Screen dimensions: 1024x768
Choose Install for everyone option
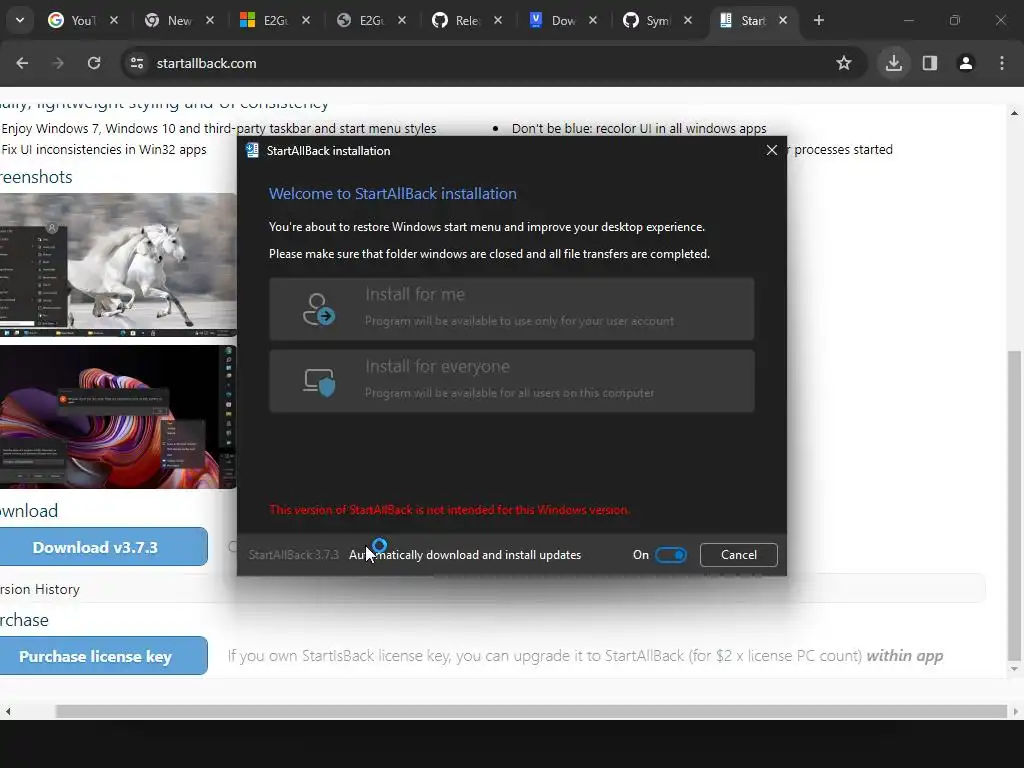tap(512, 381)
